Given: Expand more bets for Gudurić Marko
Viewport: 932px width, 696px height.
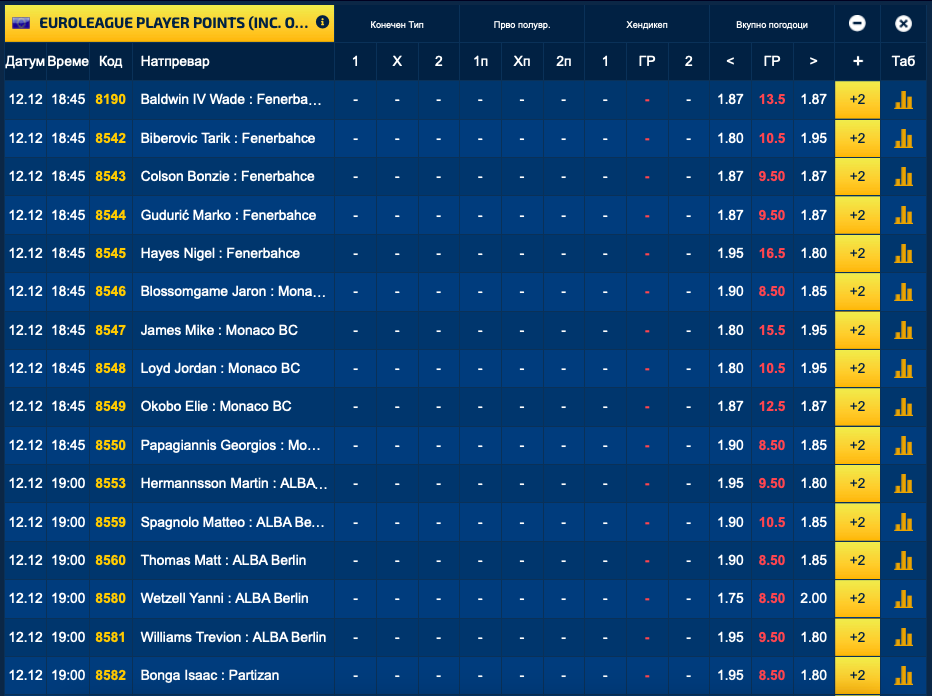Looking at the screenshot, I should [857, 215].
